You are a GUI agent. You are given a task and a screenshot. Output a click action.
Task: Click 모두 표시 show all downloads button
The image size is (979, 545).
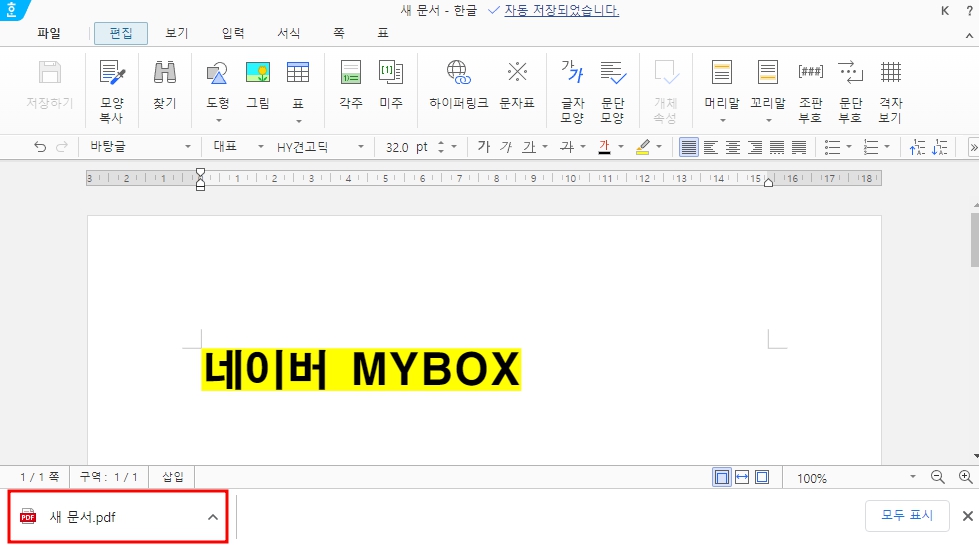point(907,516)
